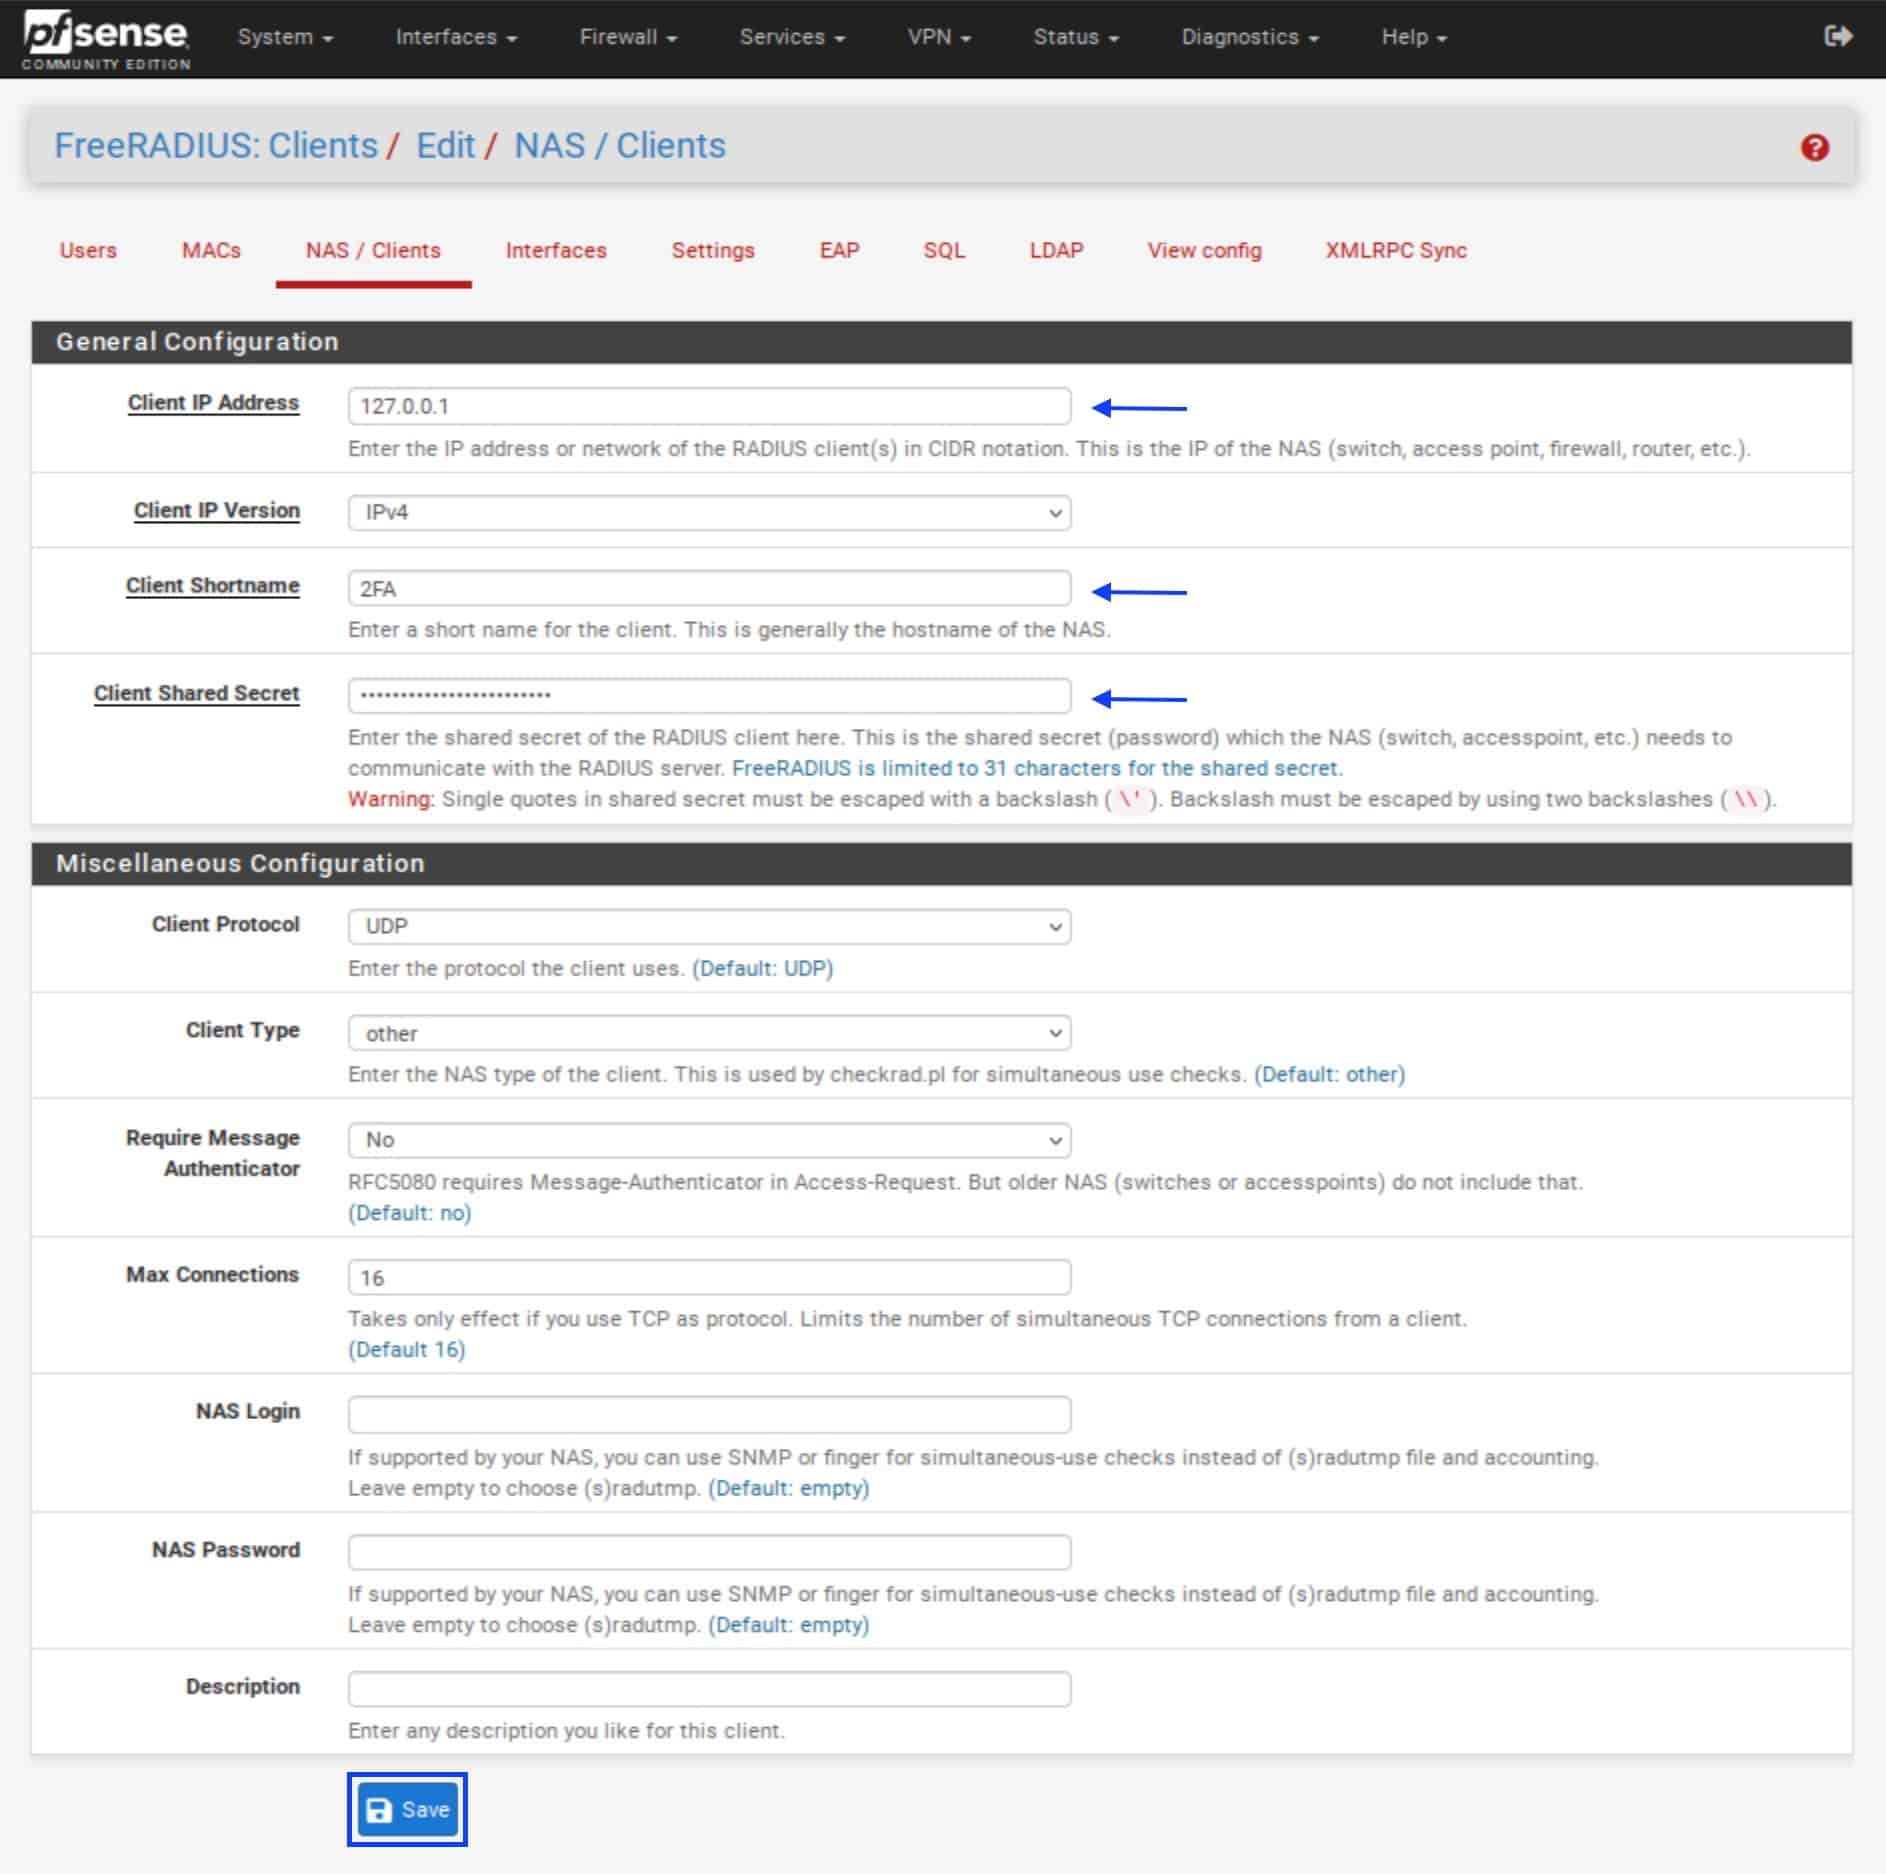This screenshot has height=1874, width=1886.
Task: Open the System menu
Action: pos(285,37)
